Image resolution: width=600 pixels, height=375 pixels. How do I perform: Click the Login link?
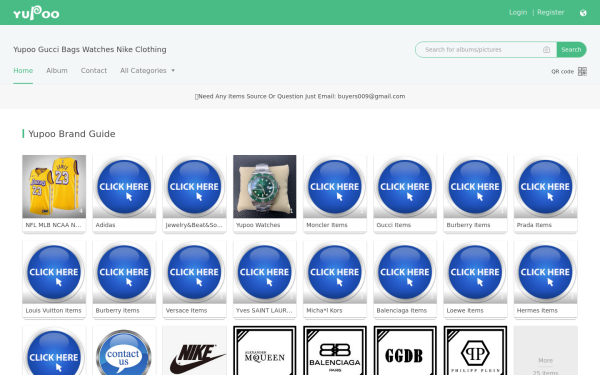coord(518,13)
